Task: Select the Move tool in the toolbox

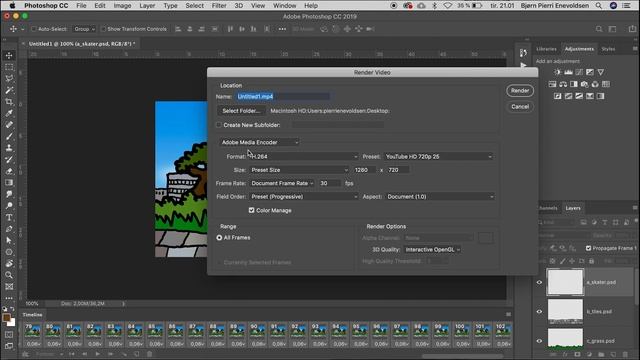Action: pos(9,56)
